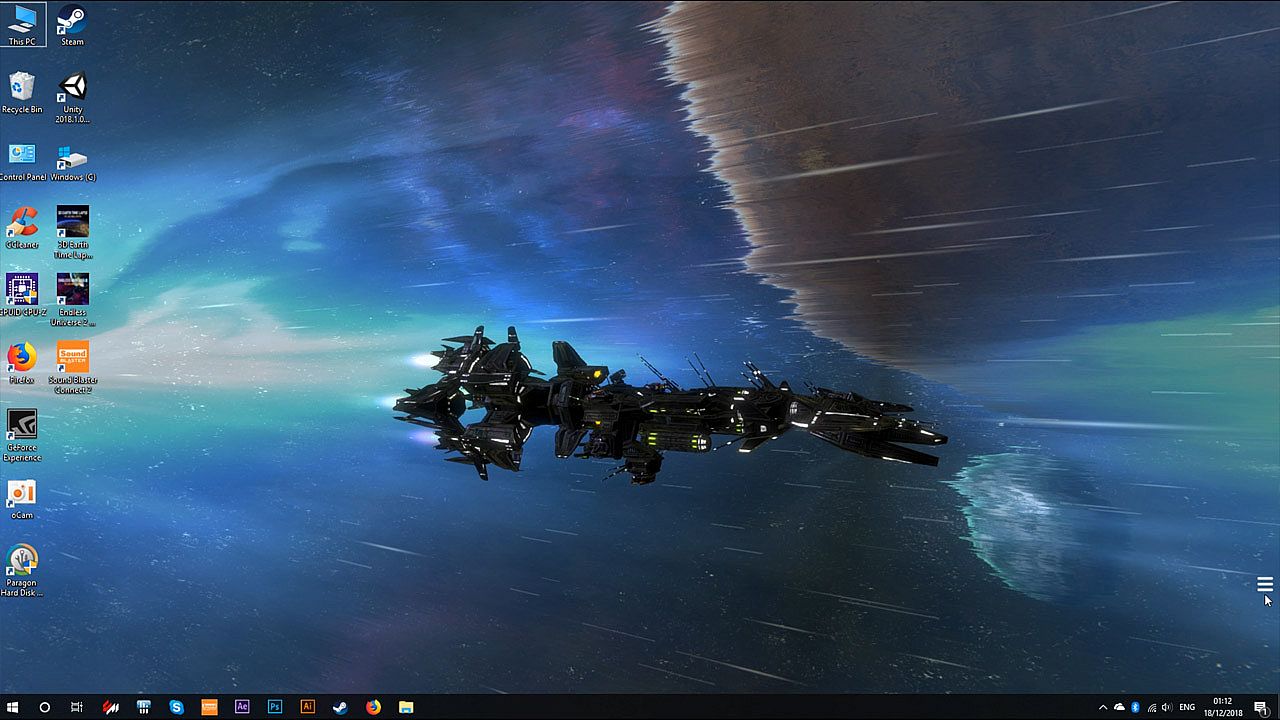
Task: Open OneDrive cloud icon in tray
Action: (1119, 707)
